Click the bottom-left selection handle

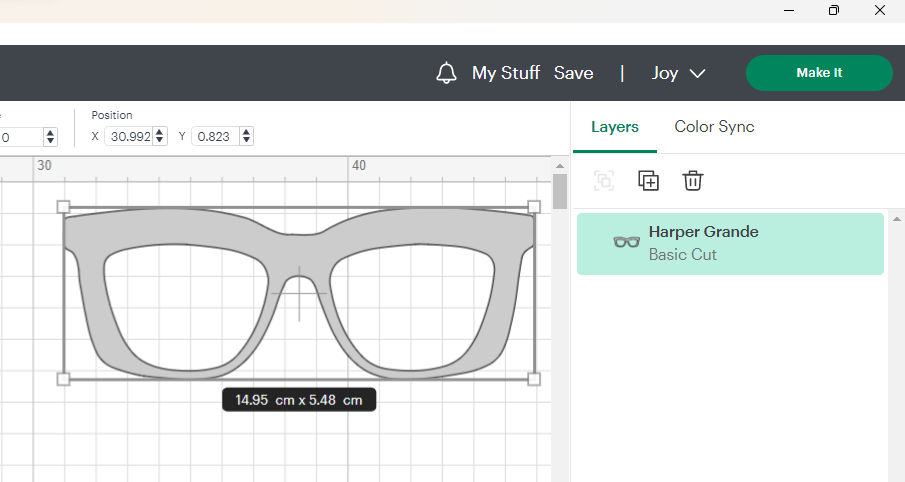(x=63, y=379)
